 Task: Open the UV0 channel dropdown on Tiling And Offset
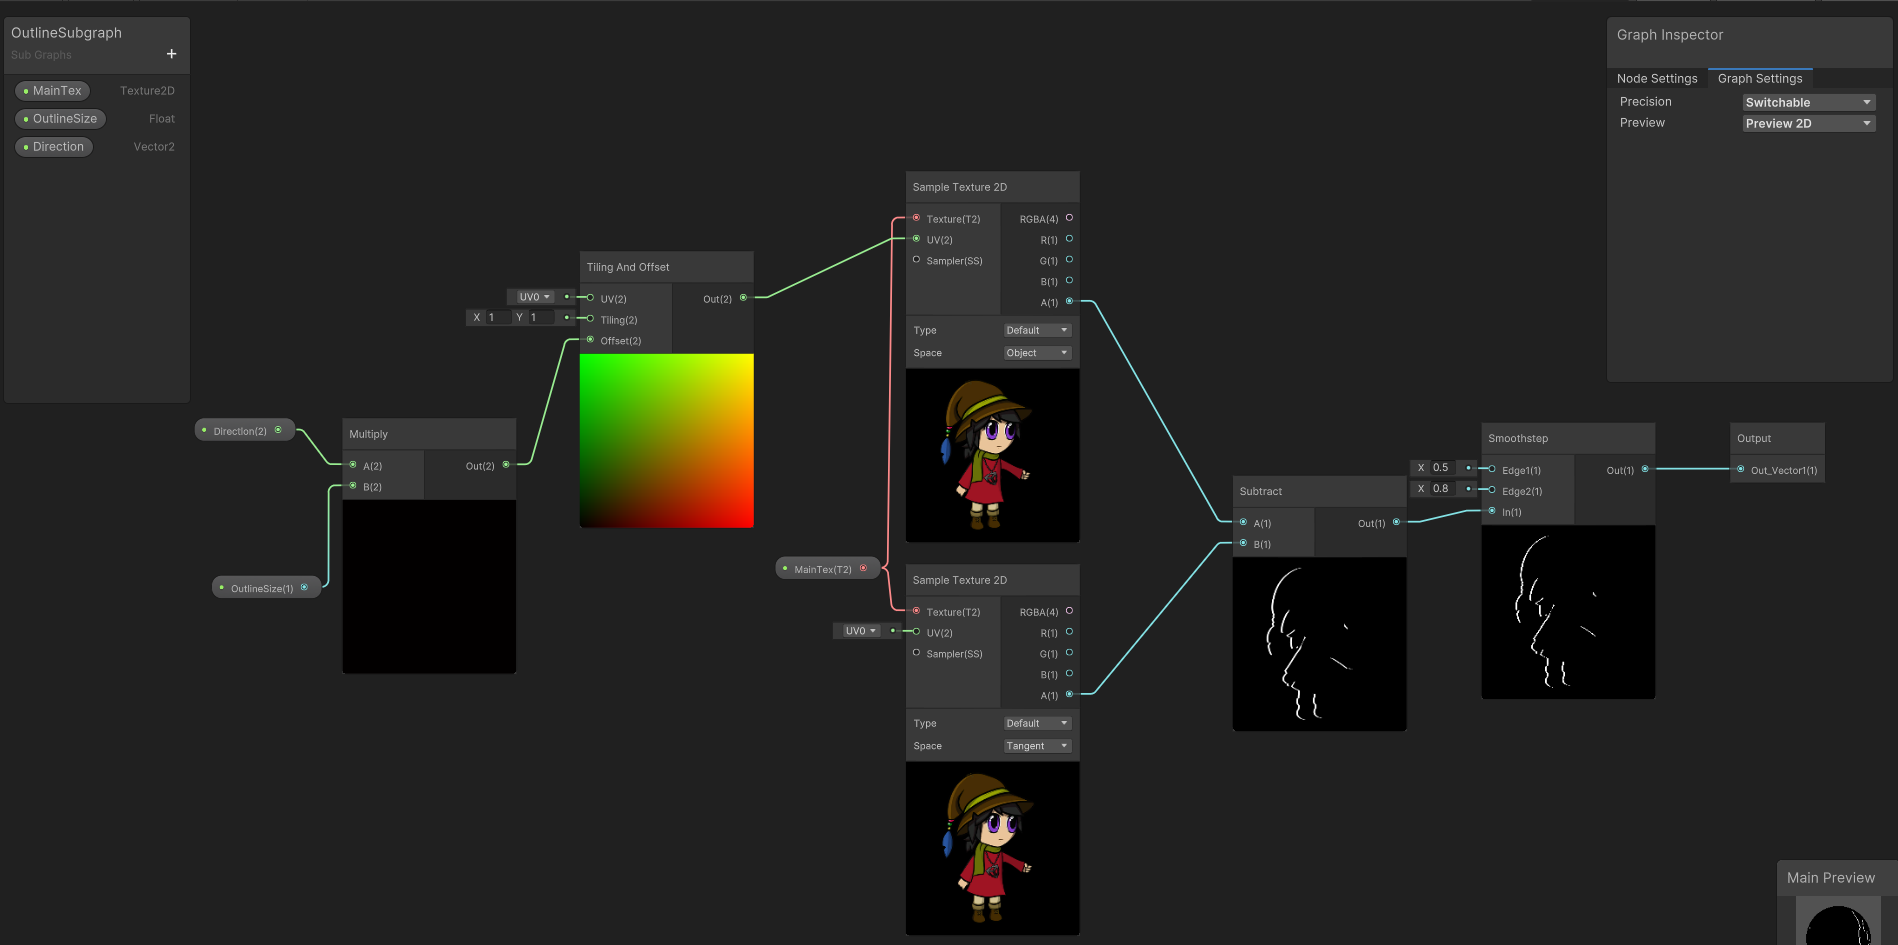tap(533, 296)
